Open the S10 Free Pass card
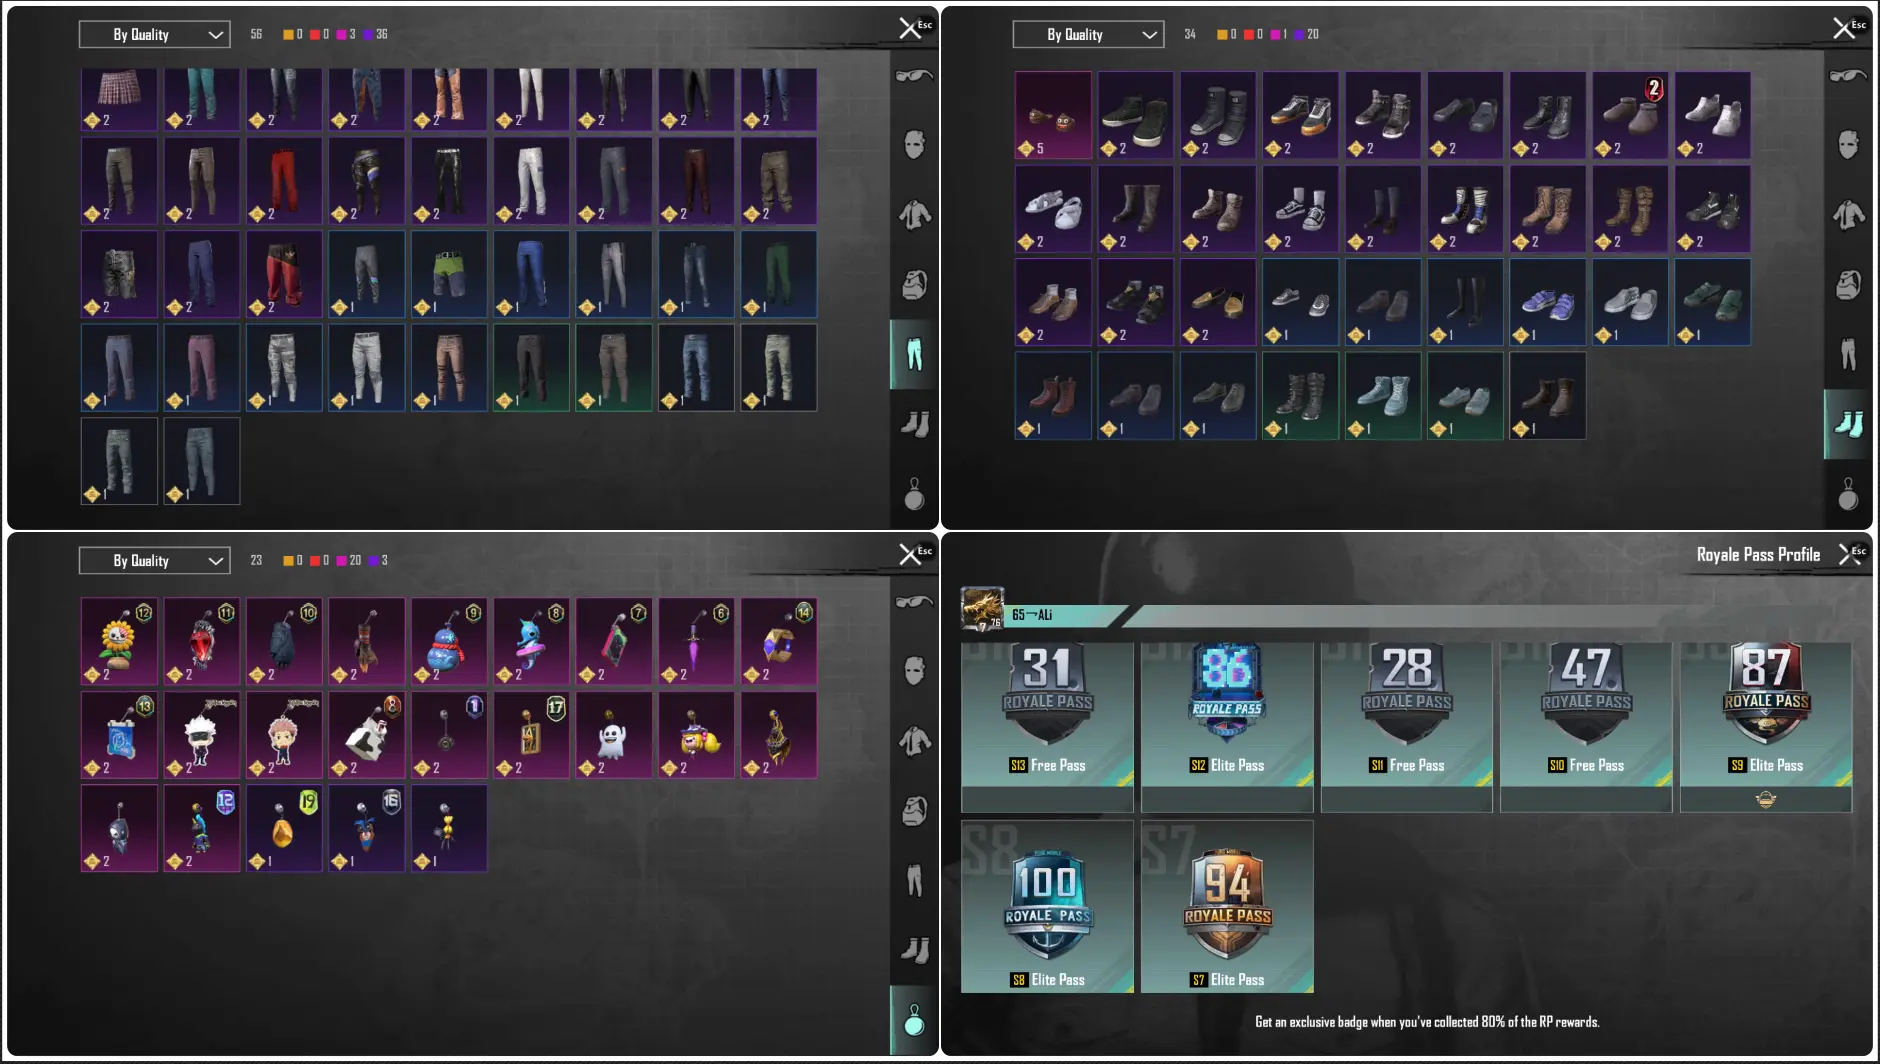This screenshot has width=1880, height=1064. click(1586, 727)
